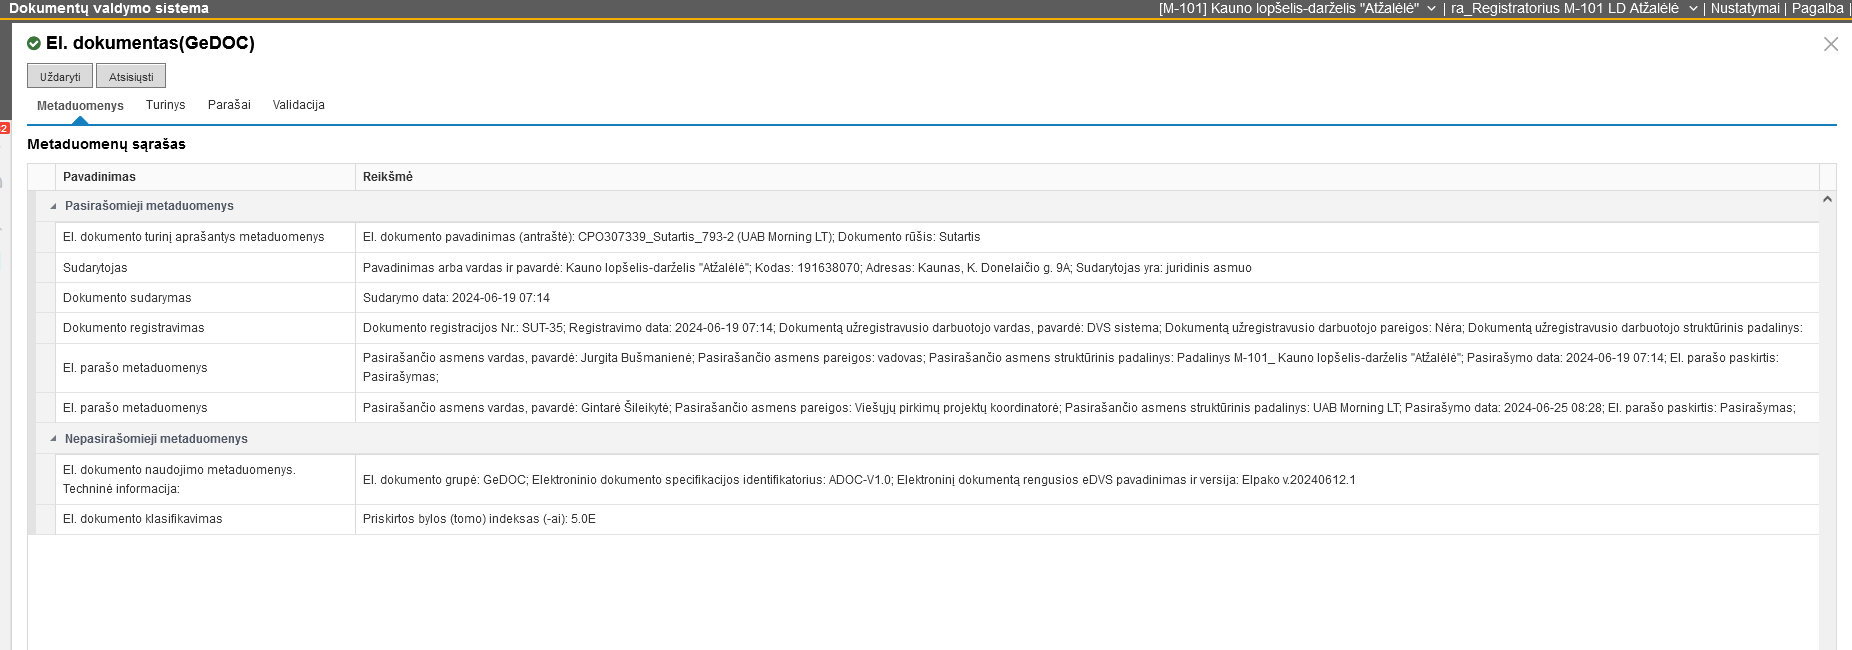The image size is (1852, 650).
Task: Switch to the Turinys tab
Action: click(165, 105)
